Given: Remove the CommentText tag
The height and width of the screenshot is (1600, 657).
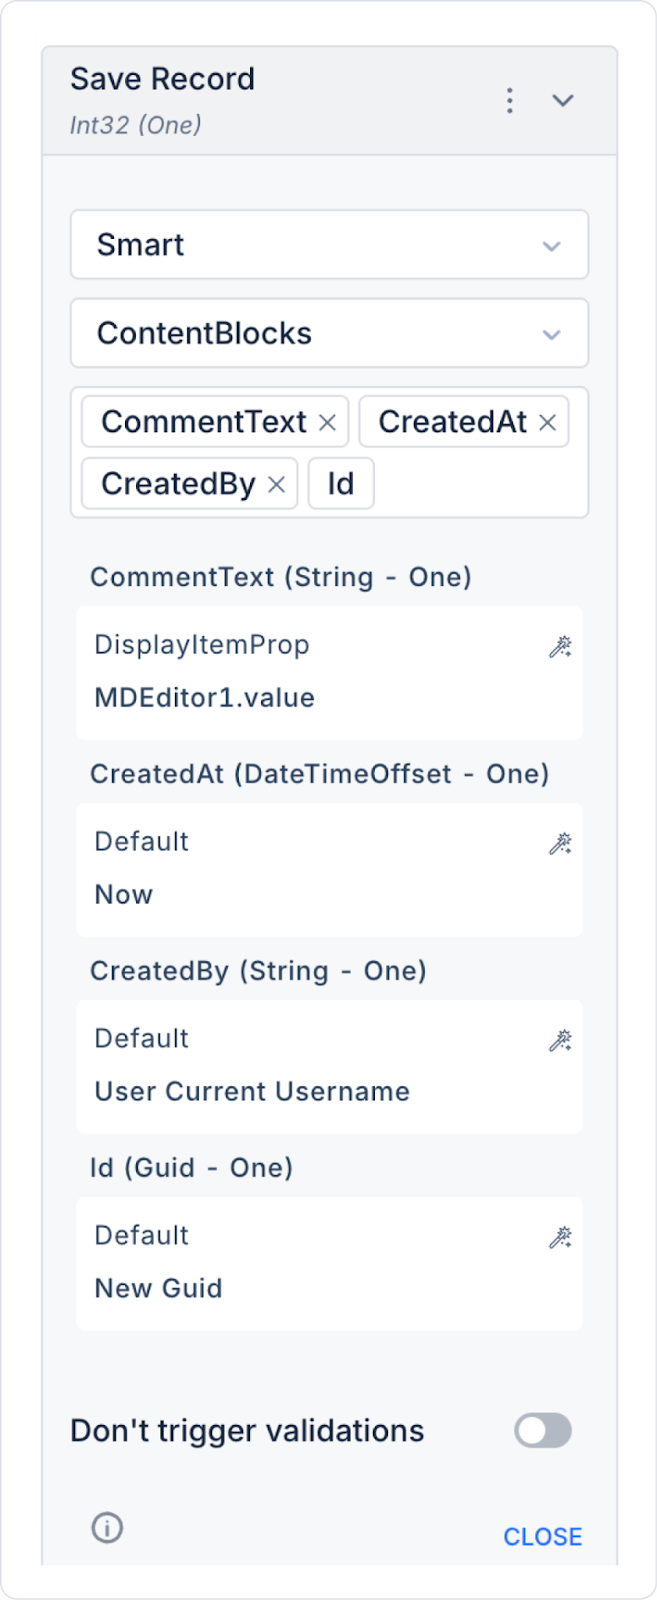Looking at the screenshot, I should coord(327,423).
